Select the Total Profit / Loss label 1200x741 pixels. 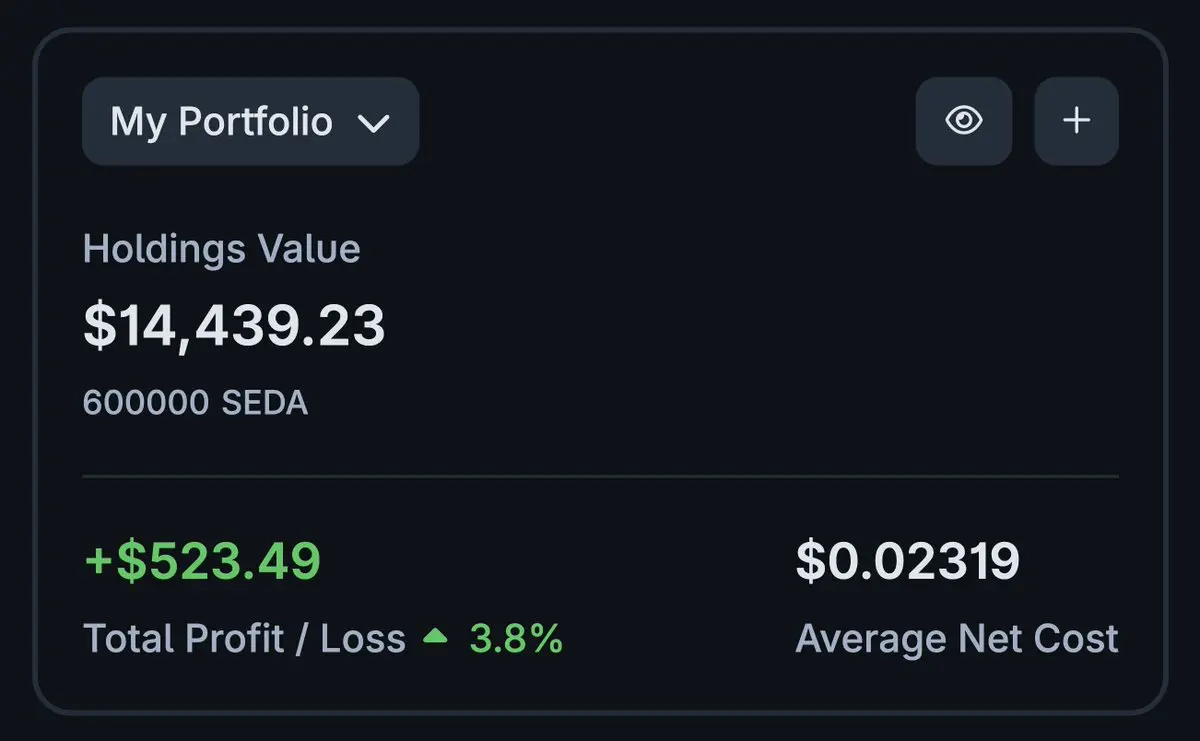[244, 638]
